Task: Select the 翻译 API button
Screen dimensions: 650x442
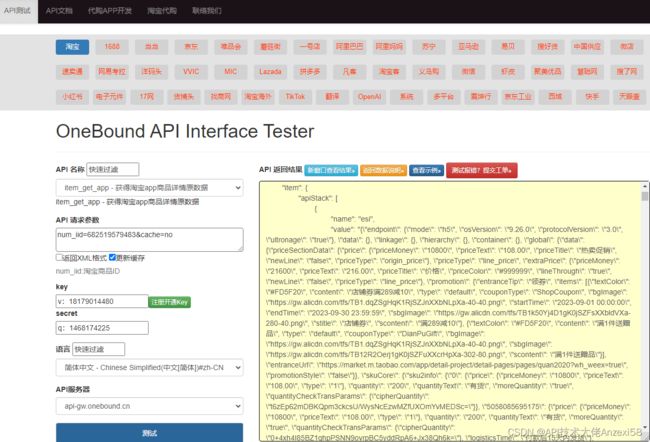Action: (332, 97)
